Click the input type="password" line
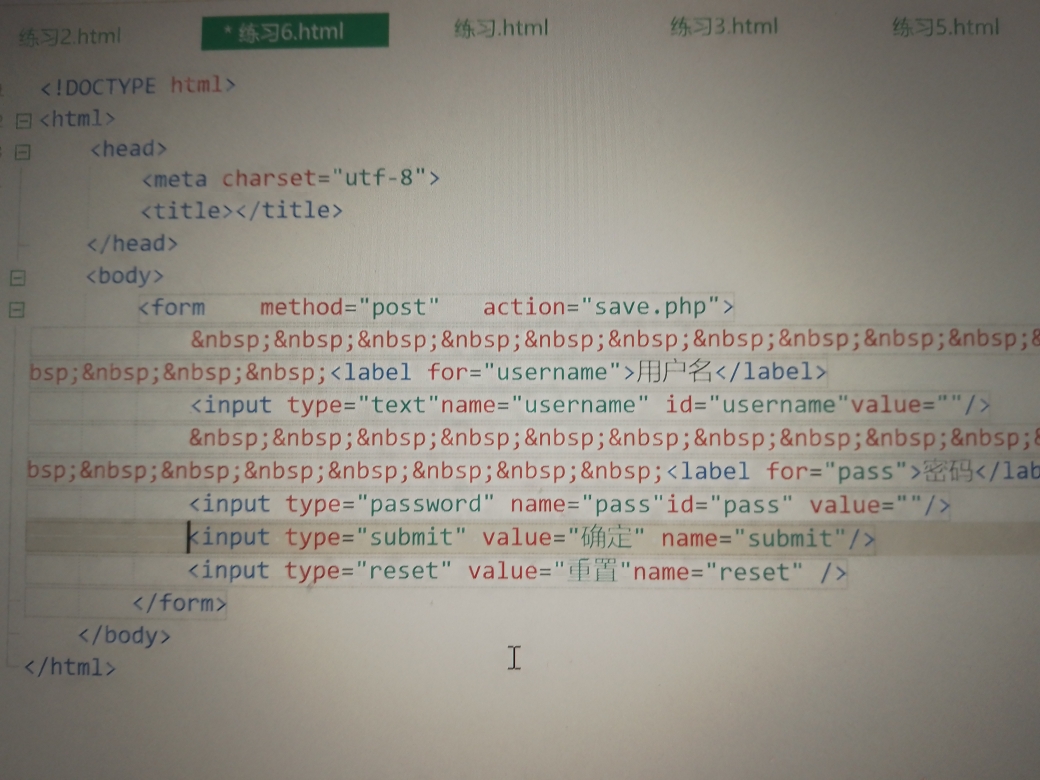 point(570,505)
